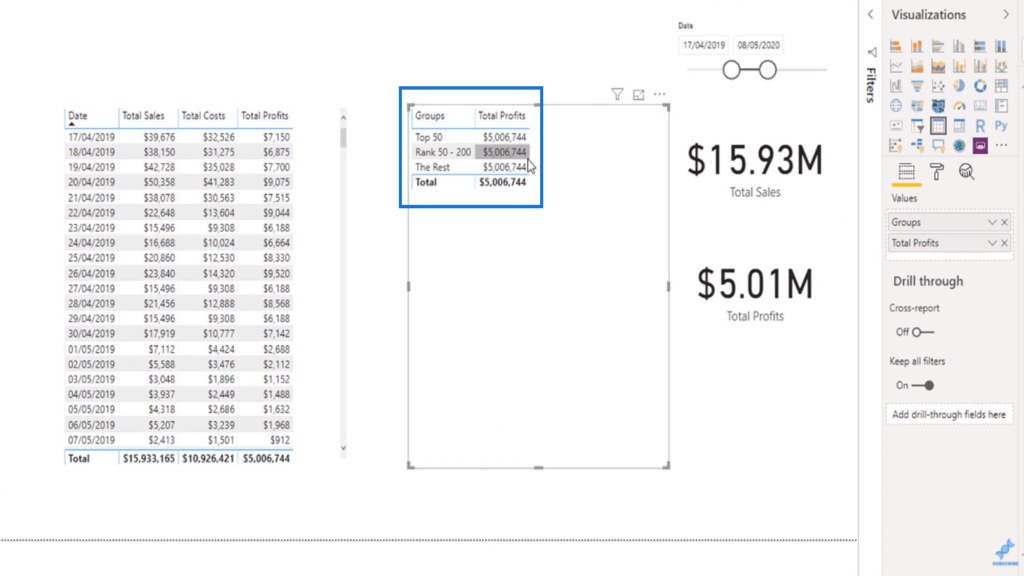Image resolution: width=1024 pixels, height=576 pixels.
Task: Sort by the Total Sales column header
Action: 143,116
